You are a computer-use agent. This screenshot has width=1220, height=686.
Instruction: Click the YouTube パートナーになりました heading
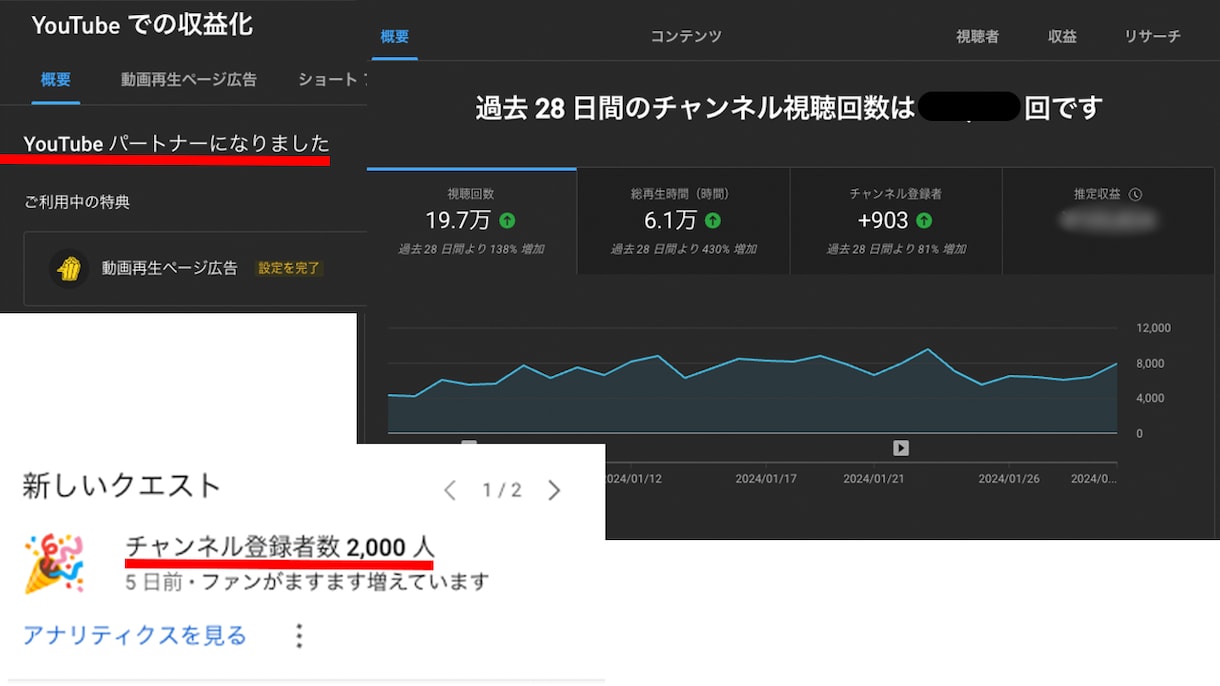(176, 144)
